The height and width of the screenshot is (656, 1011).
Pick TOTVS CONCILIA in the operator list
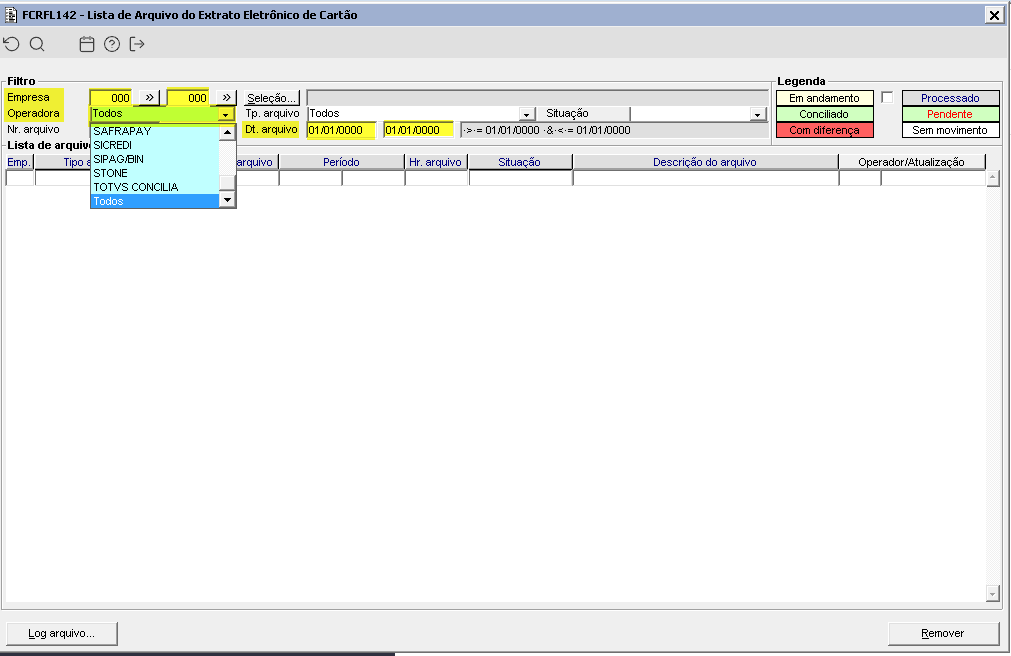pyautogui.click(x=155, y=187)
